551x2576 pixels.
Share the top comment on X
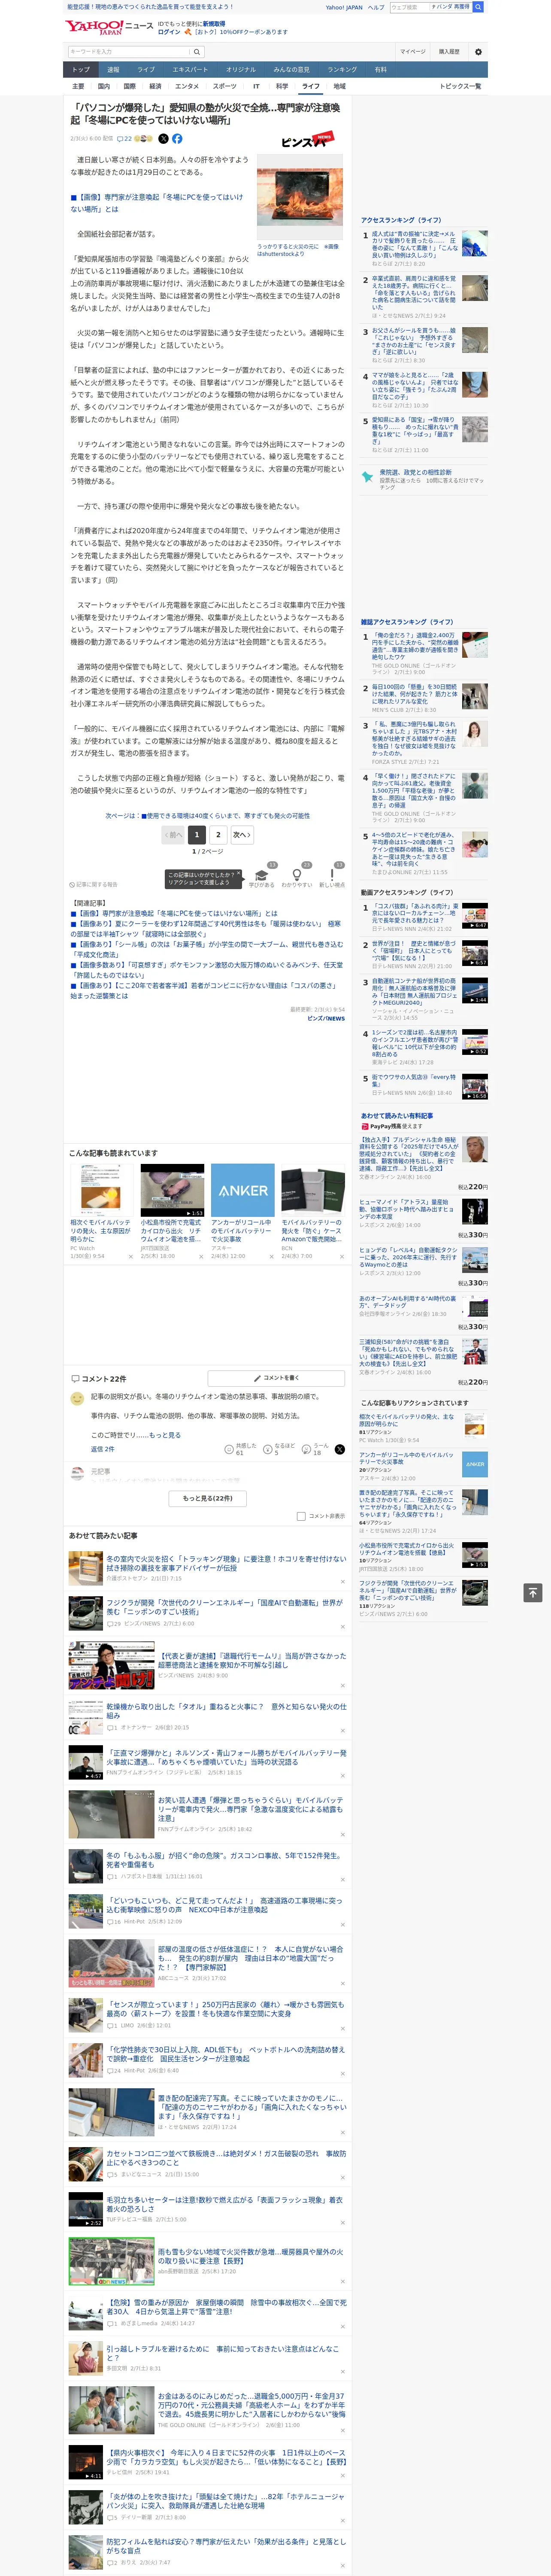point(340,1449)
